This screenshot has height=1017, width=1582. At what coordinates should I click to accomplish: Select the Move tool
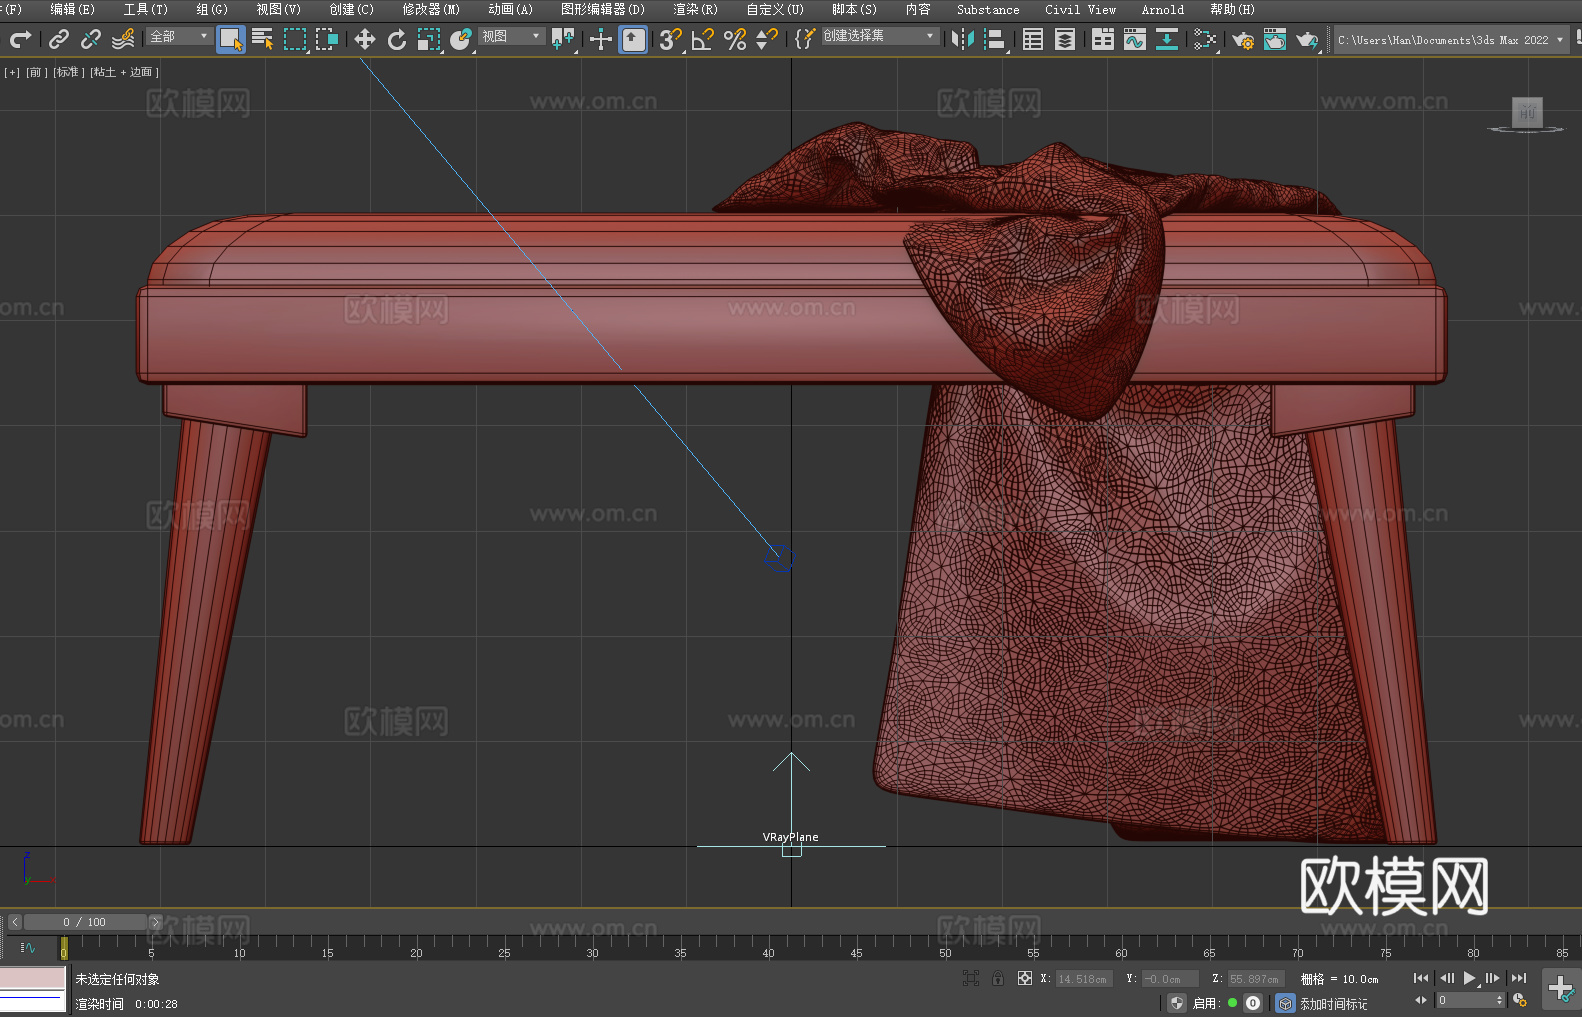(x=365, y=39)
